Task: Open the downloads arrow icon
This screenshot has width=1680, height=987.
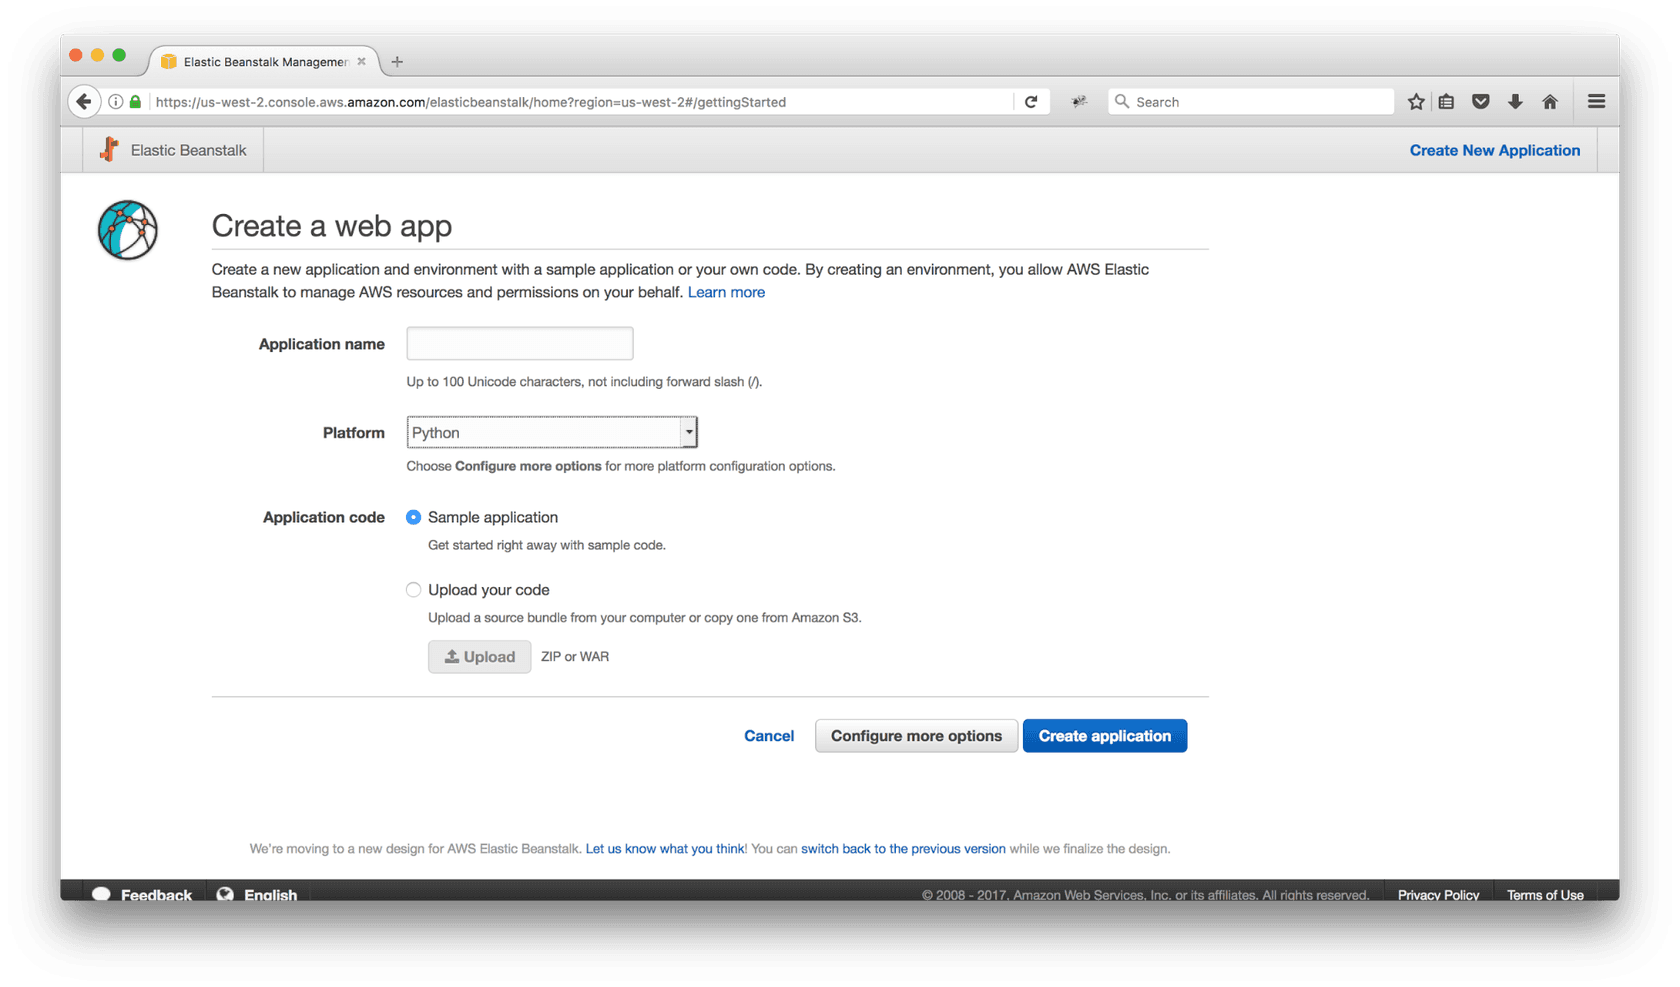Action: point(1515,102)
